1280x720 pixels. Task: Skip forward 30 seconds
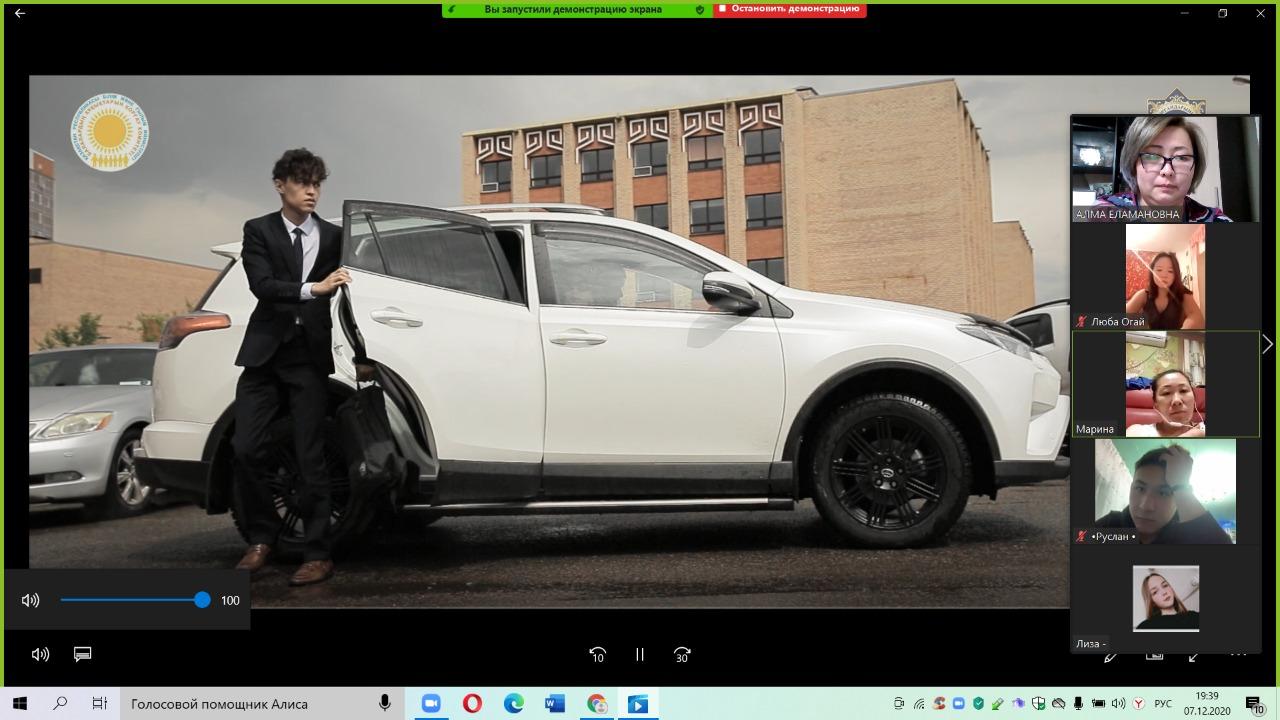[682, 655]
